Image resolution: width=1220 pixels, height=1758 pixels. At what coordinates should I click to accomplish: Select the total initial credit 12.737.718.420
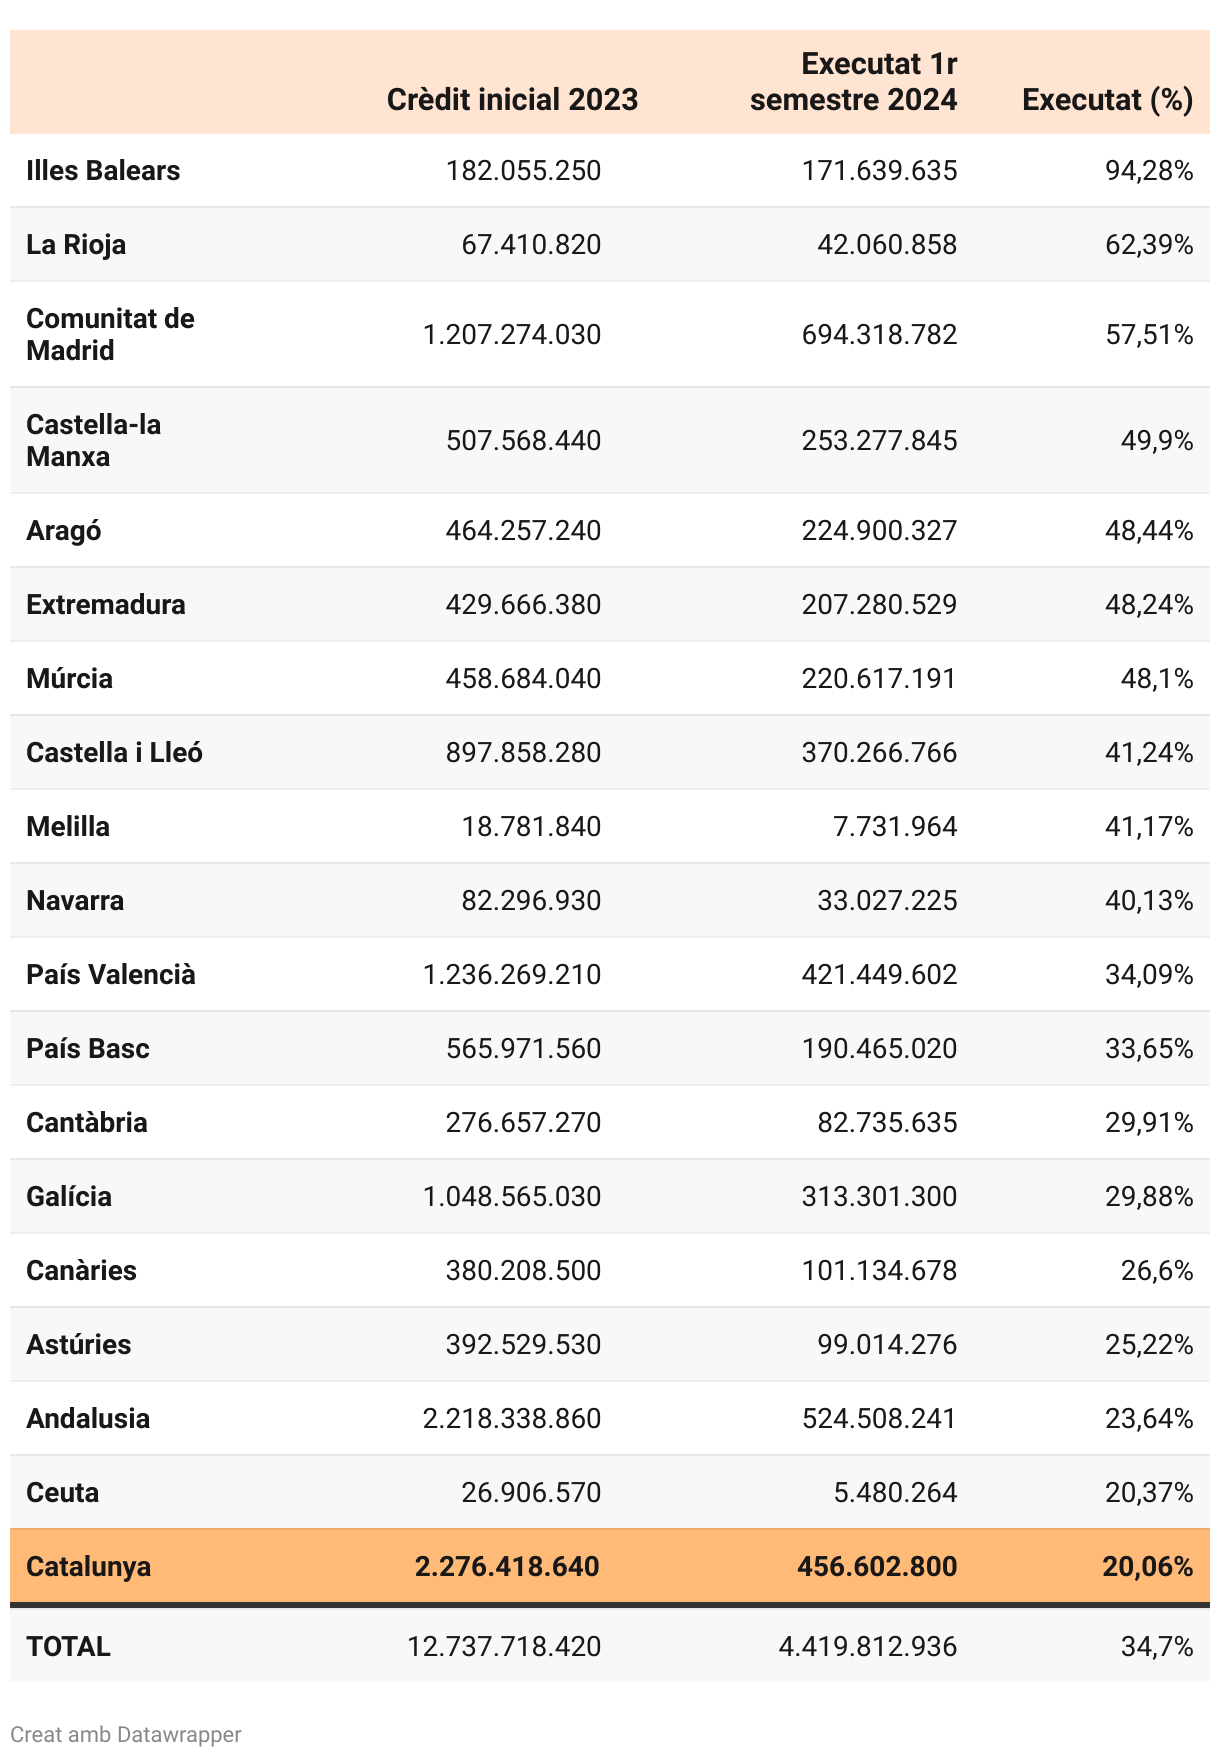(504, 1646)
